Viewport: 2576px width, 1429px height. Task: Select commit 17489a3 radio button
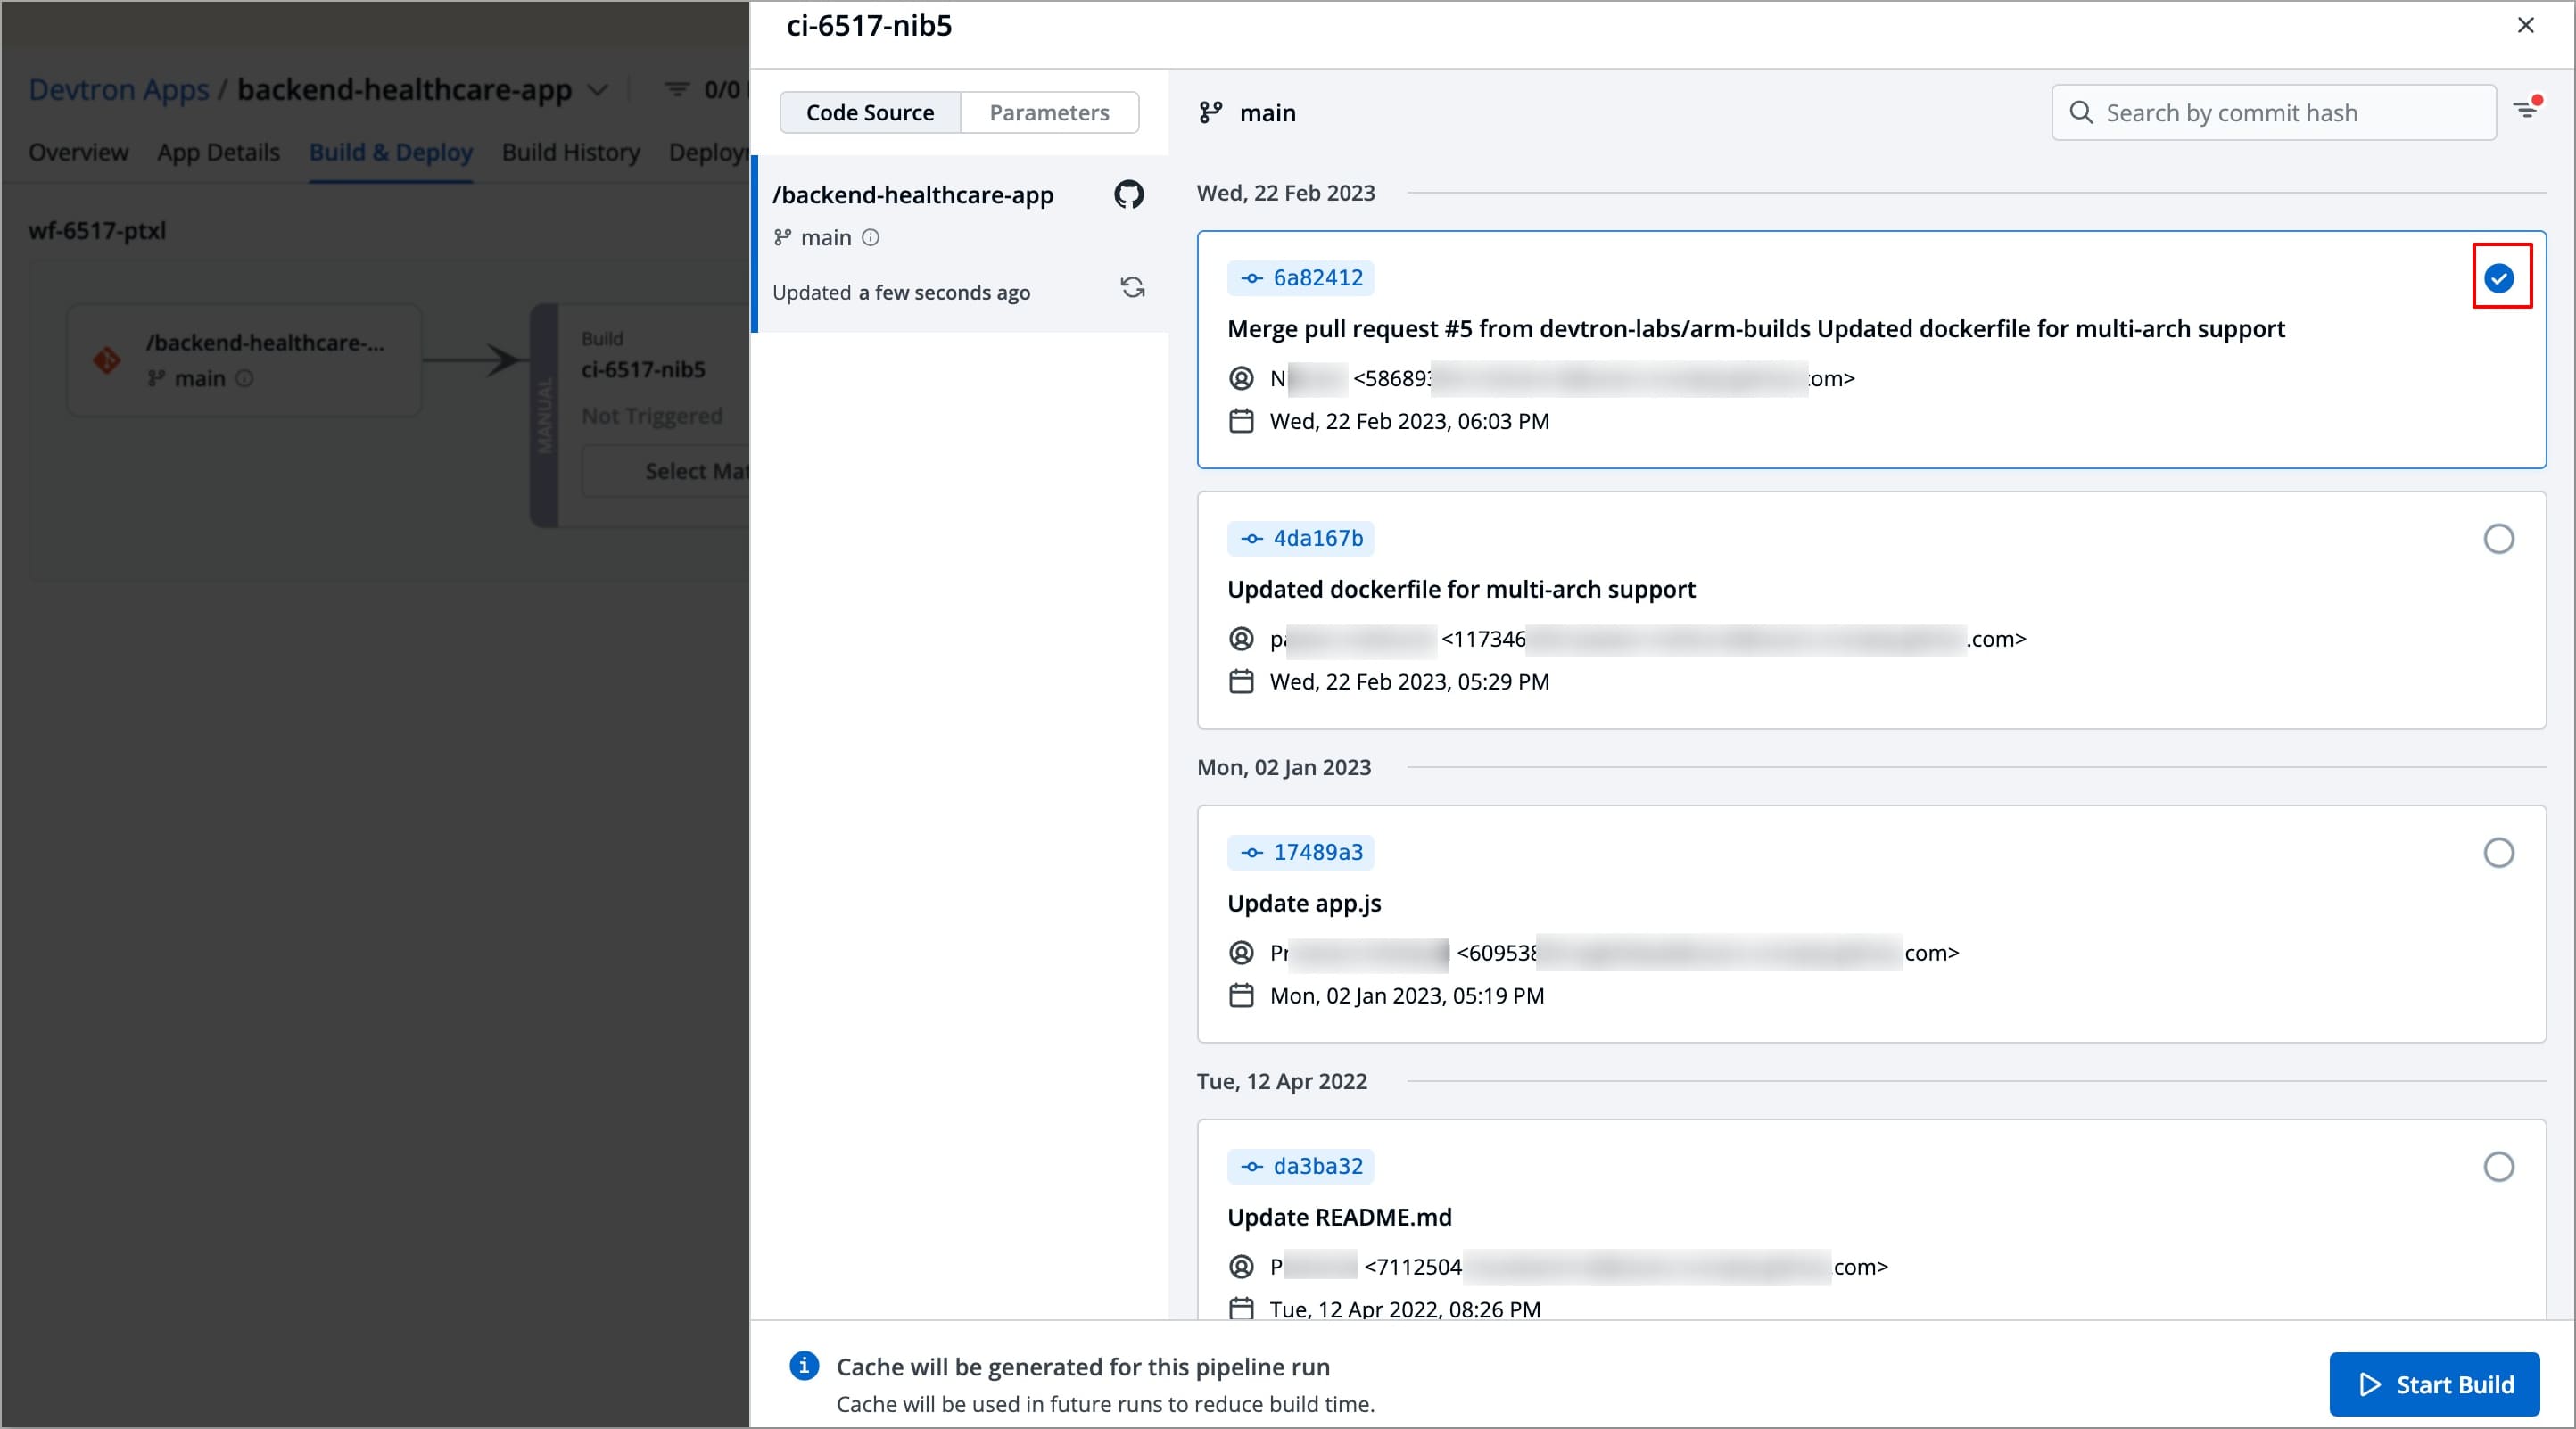coord(2499,853)
